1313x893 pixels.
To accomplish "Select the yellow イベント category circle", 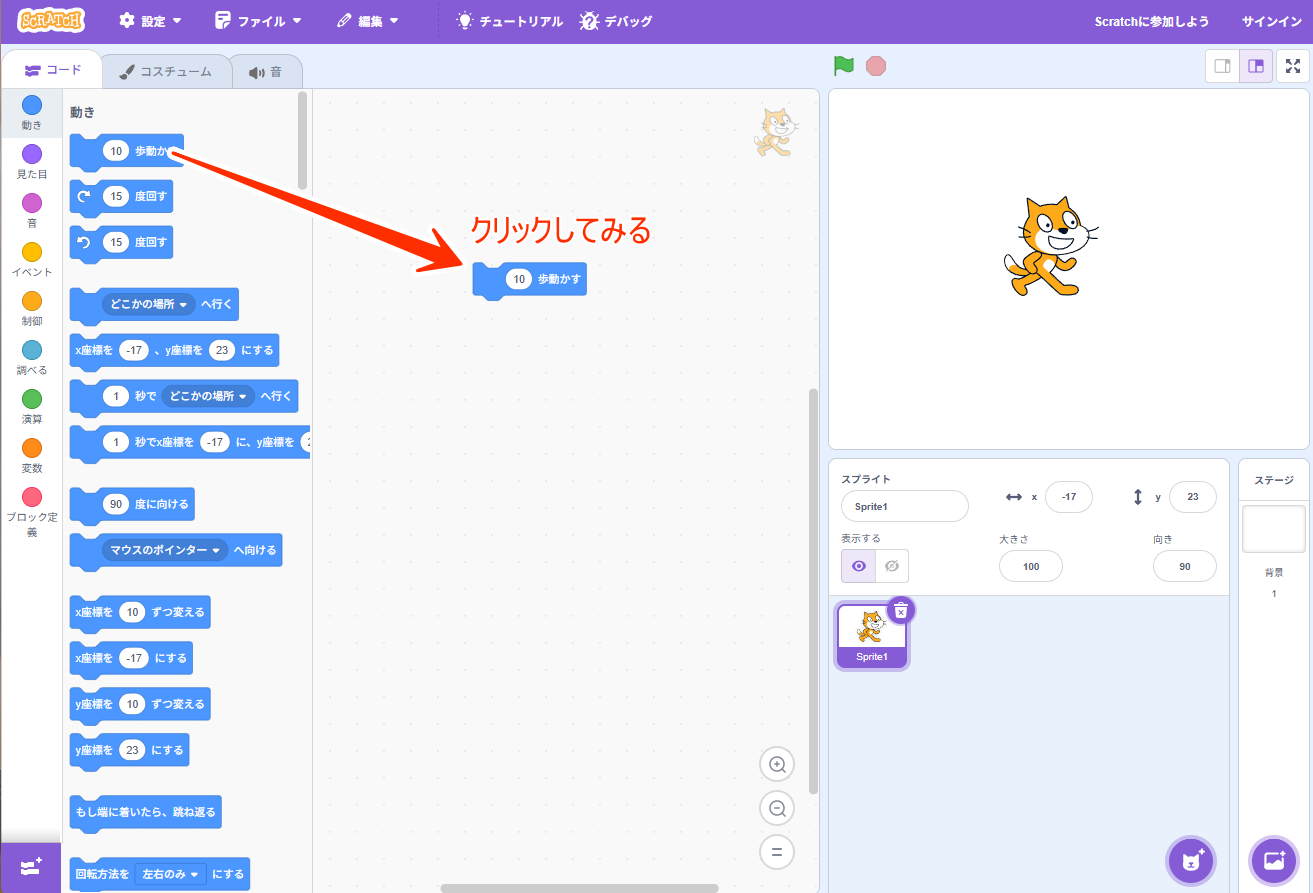I will click(32, 252).
